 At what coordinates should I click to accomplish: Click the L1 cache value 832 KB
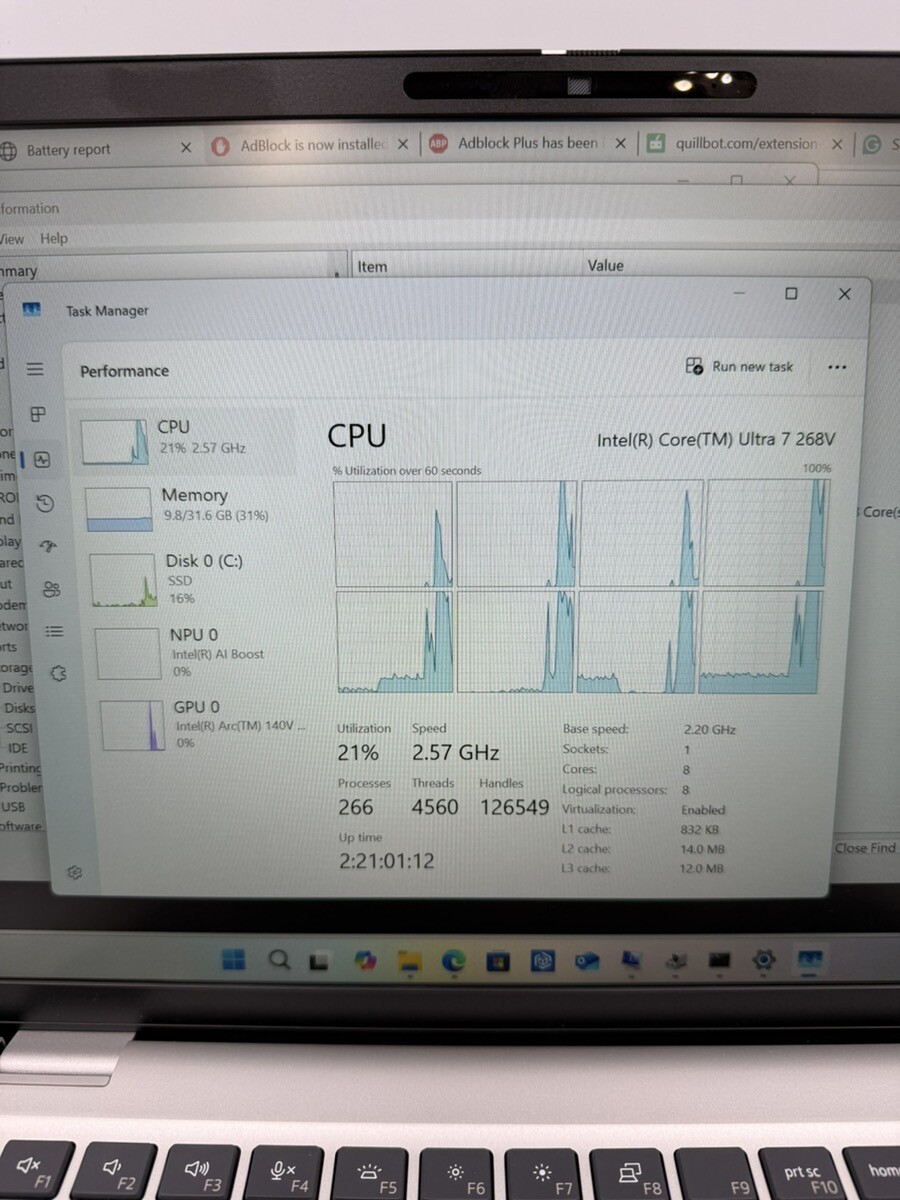[699, 829]
